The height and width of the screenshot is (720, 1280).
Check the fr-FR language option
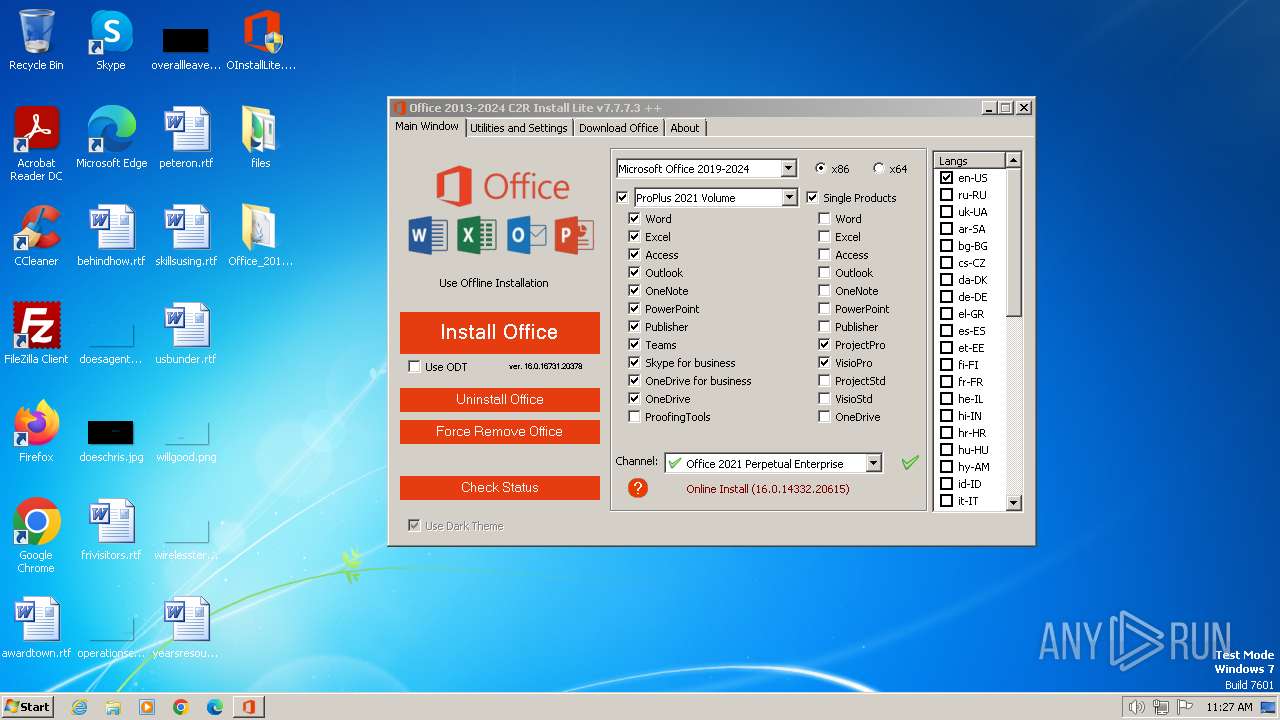click(x=946, y=382)
